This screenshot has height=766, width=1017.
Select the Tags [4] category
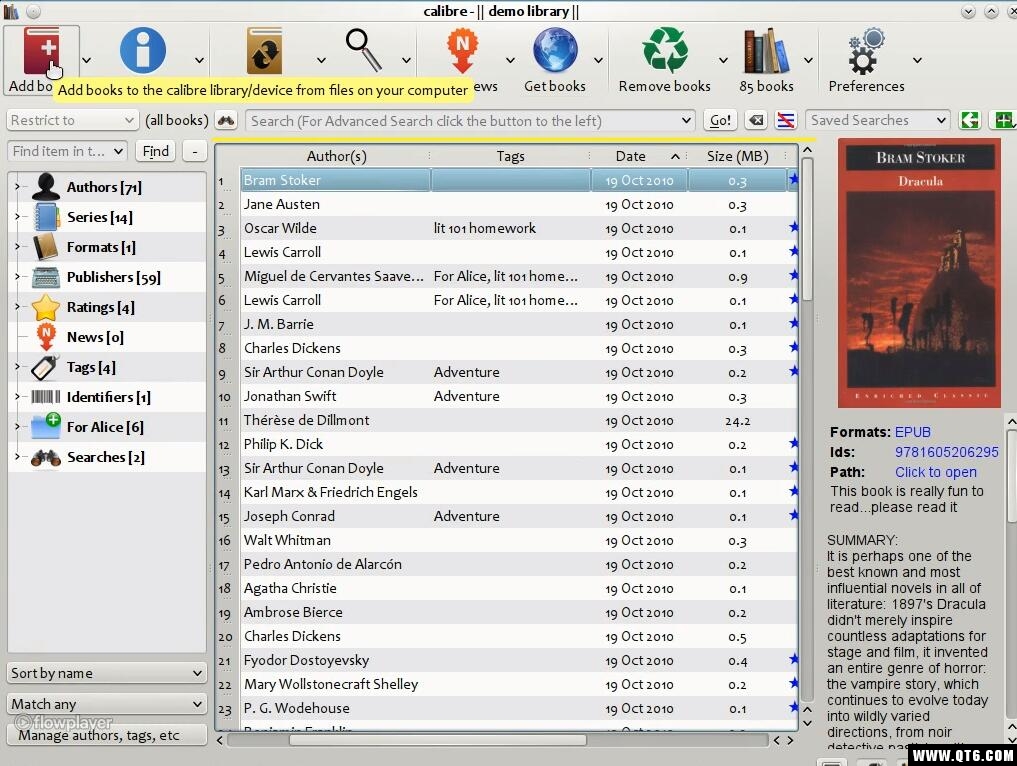click(x=91, y=368)
